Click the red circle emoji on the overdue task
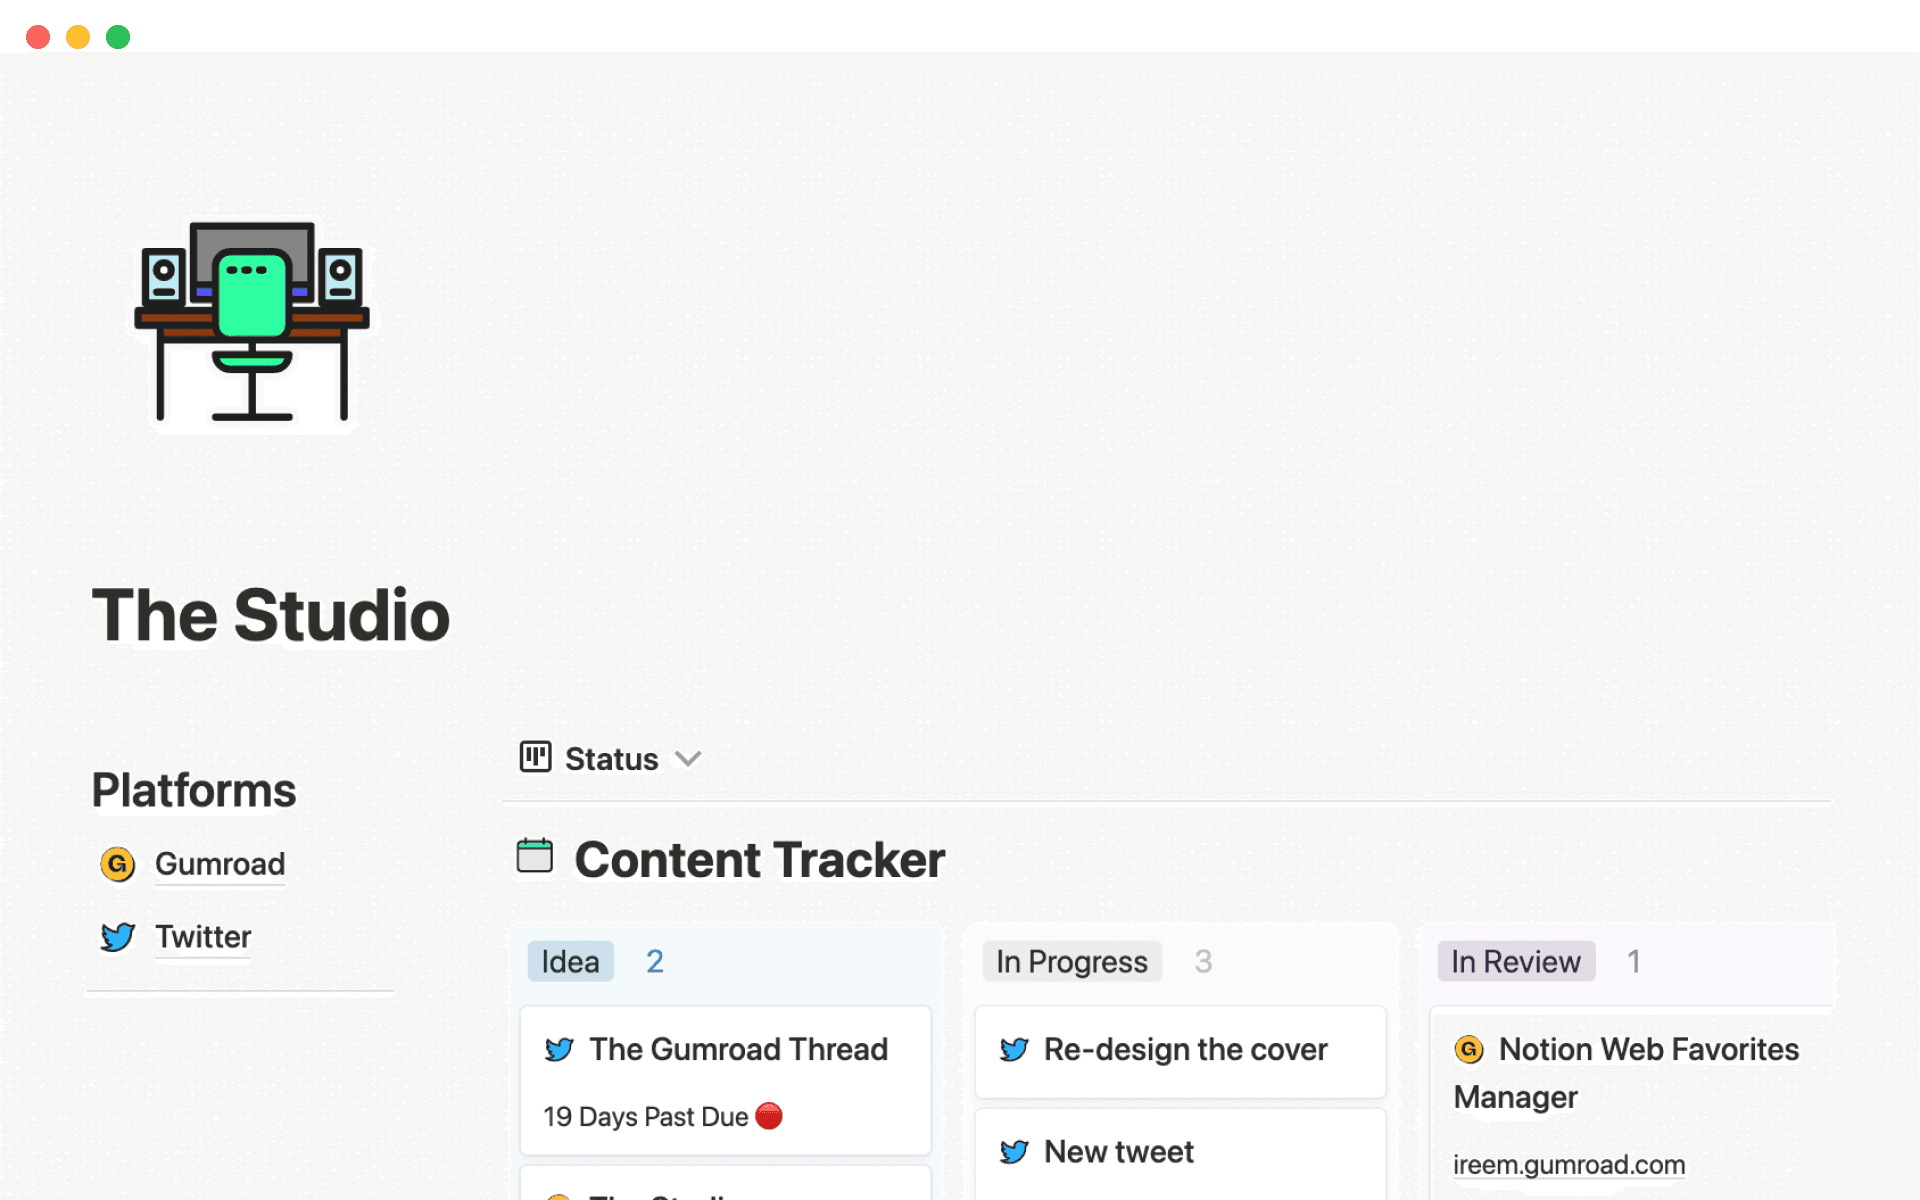The width and height of the screenshot is (1920, 1200). [767, 1116]
